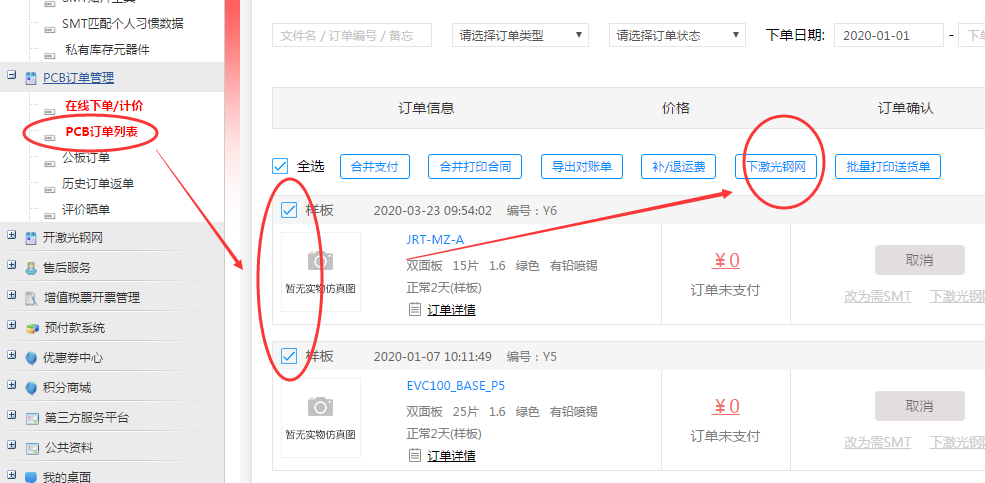
Task: Collapse the PCB订单管理 tree node
Action: tap(11, 77)
